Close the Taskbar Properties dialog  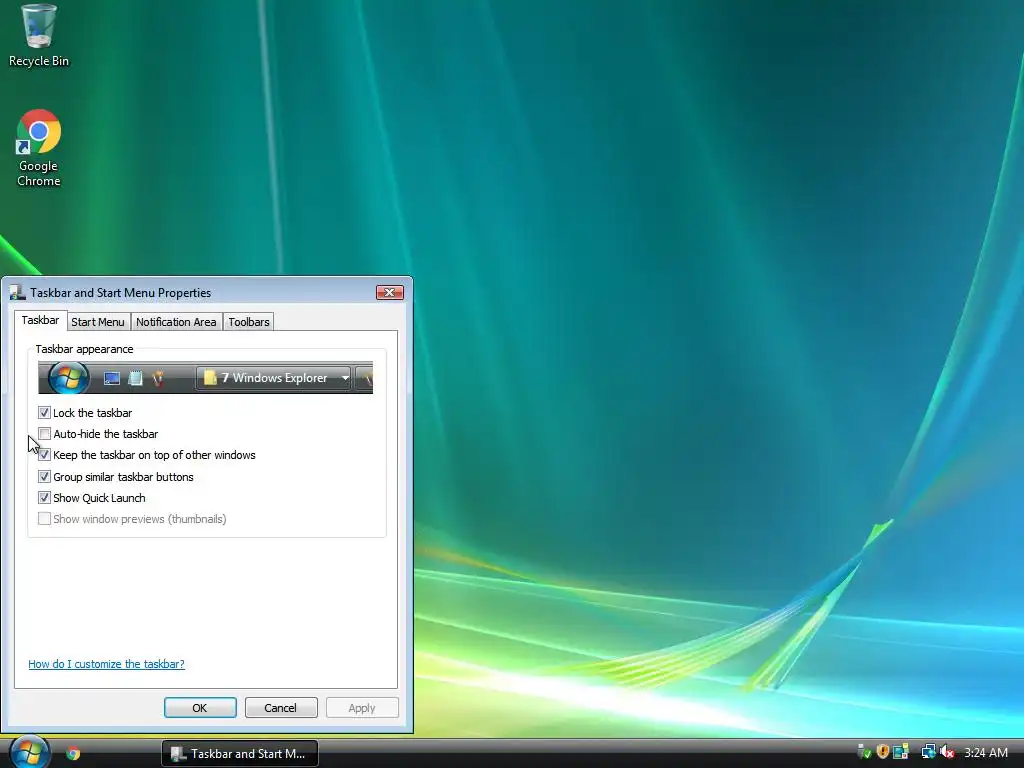pos(390,292)
